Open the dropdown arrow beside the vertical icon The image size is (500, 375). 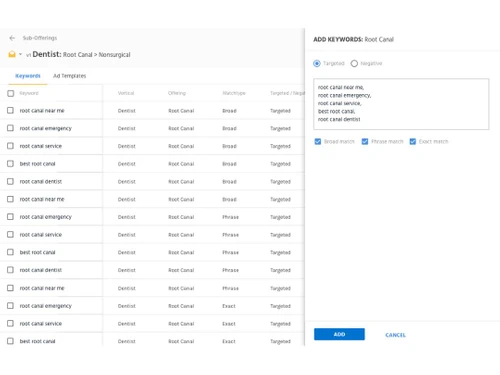(20, 54)
